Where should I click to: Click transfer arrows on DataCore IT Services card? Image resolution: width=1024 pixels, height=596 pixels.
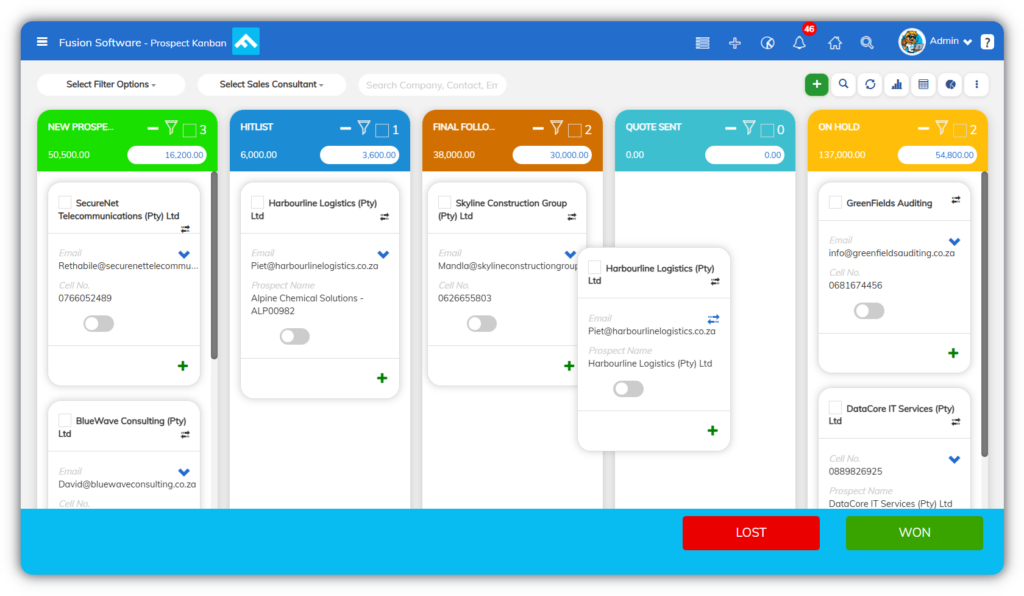pos(955,422)
